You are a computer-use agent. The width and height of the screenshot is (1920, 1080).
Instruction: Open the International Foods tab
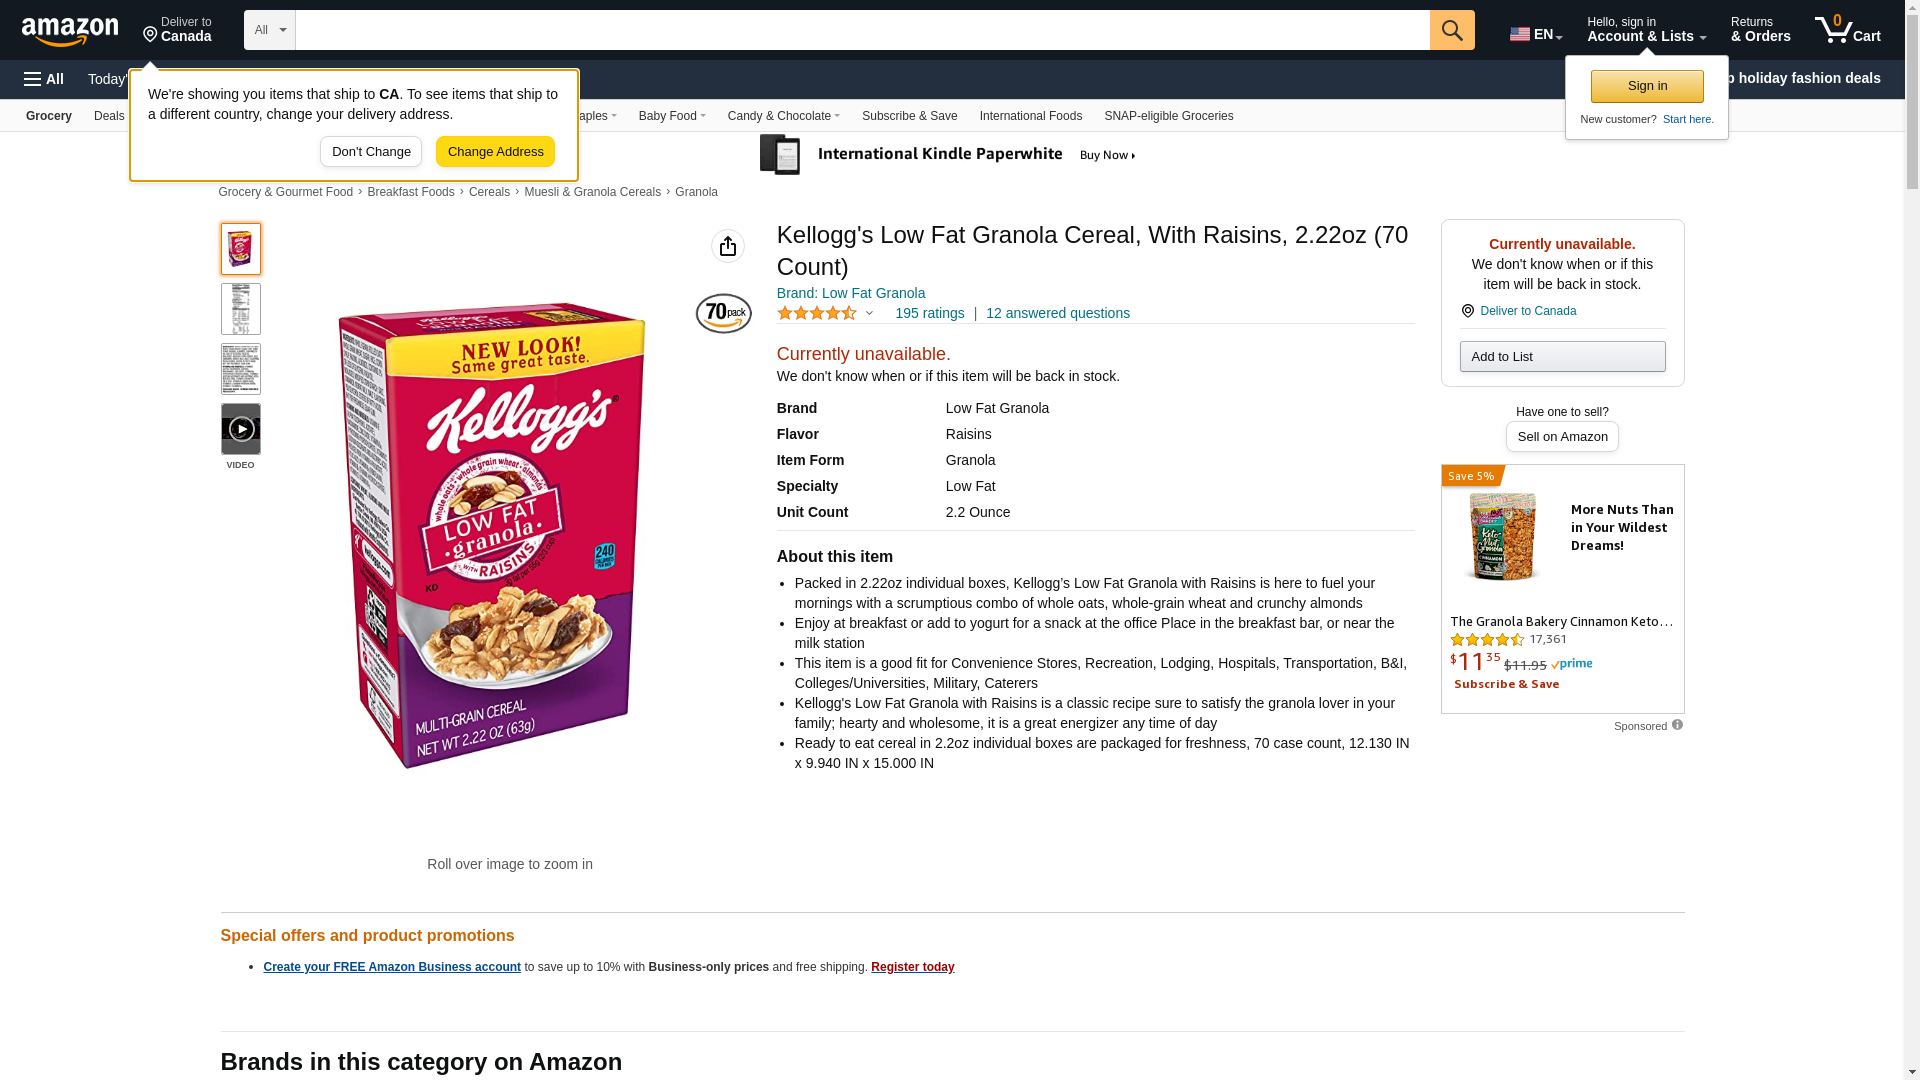click(x=1030, y=116)
